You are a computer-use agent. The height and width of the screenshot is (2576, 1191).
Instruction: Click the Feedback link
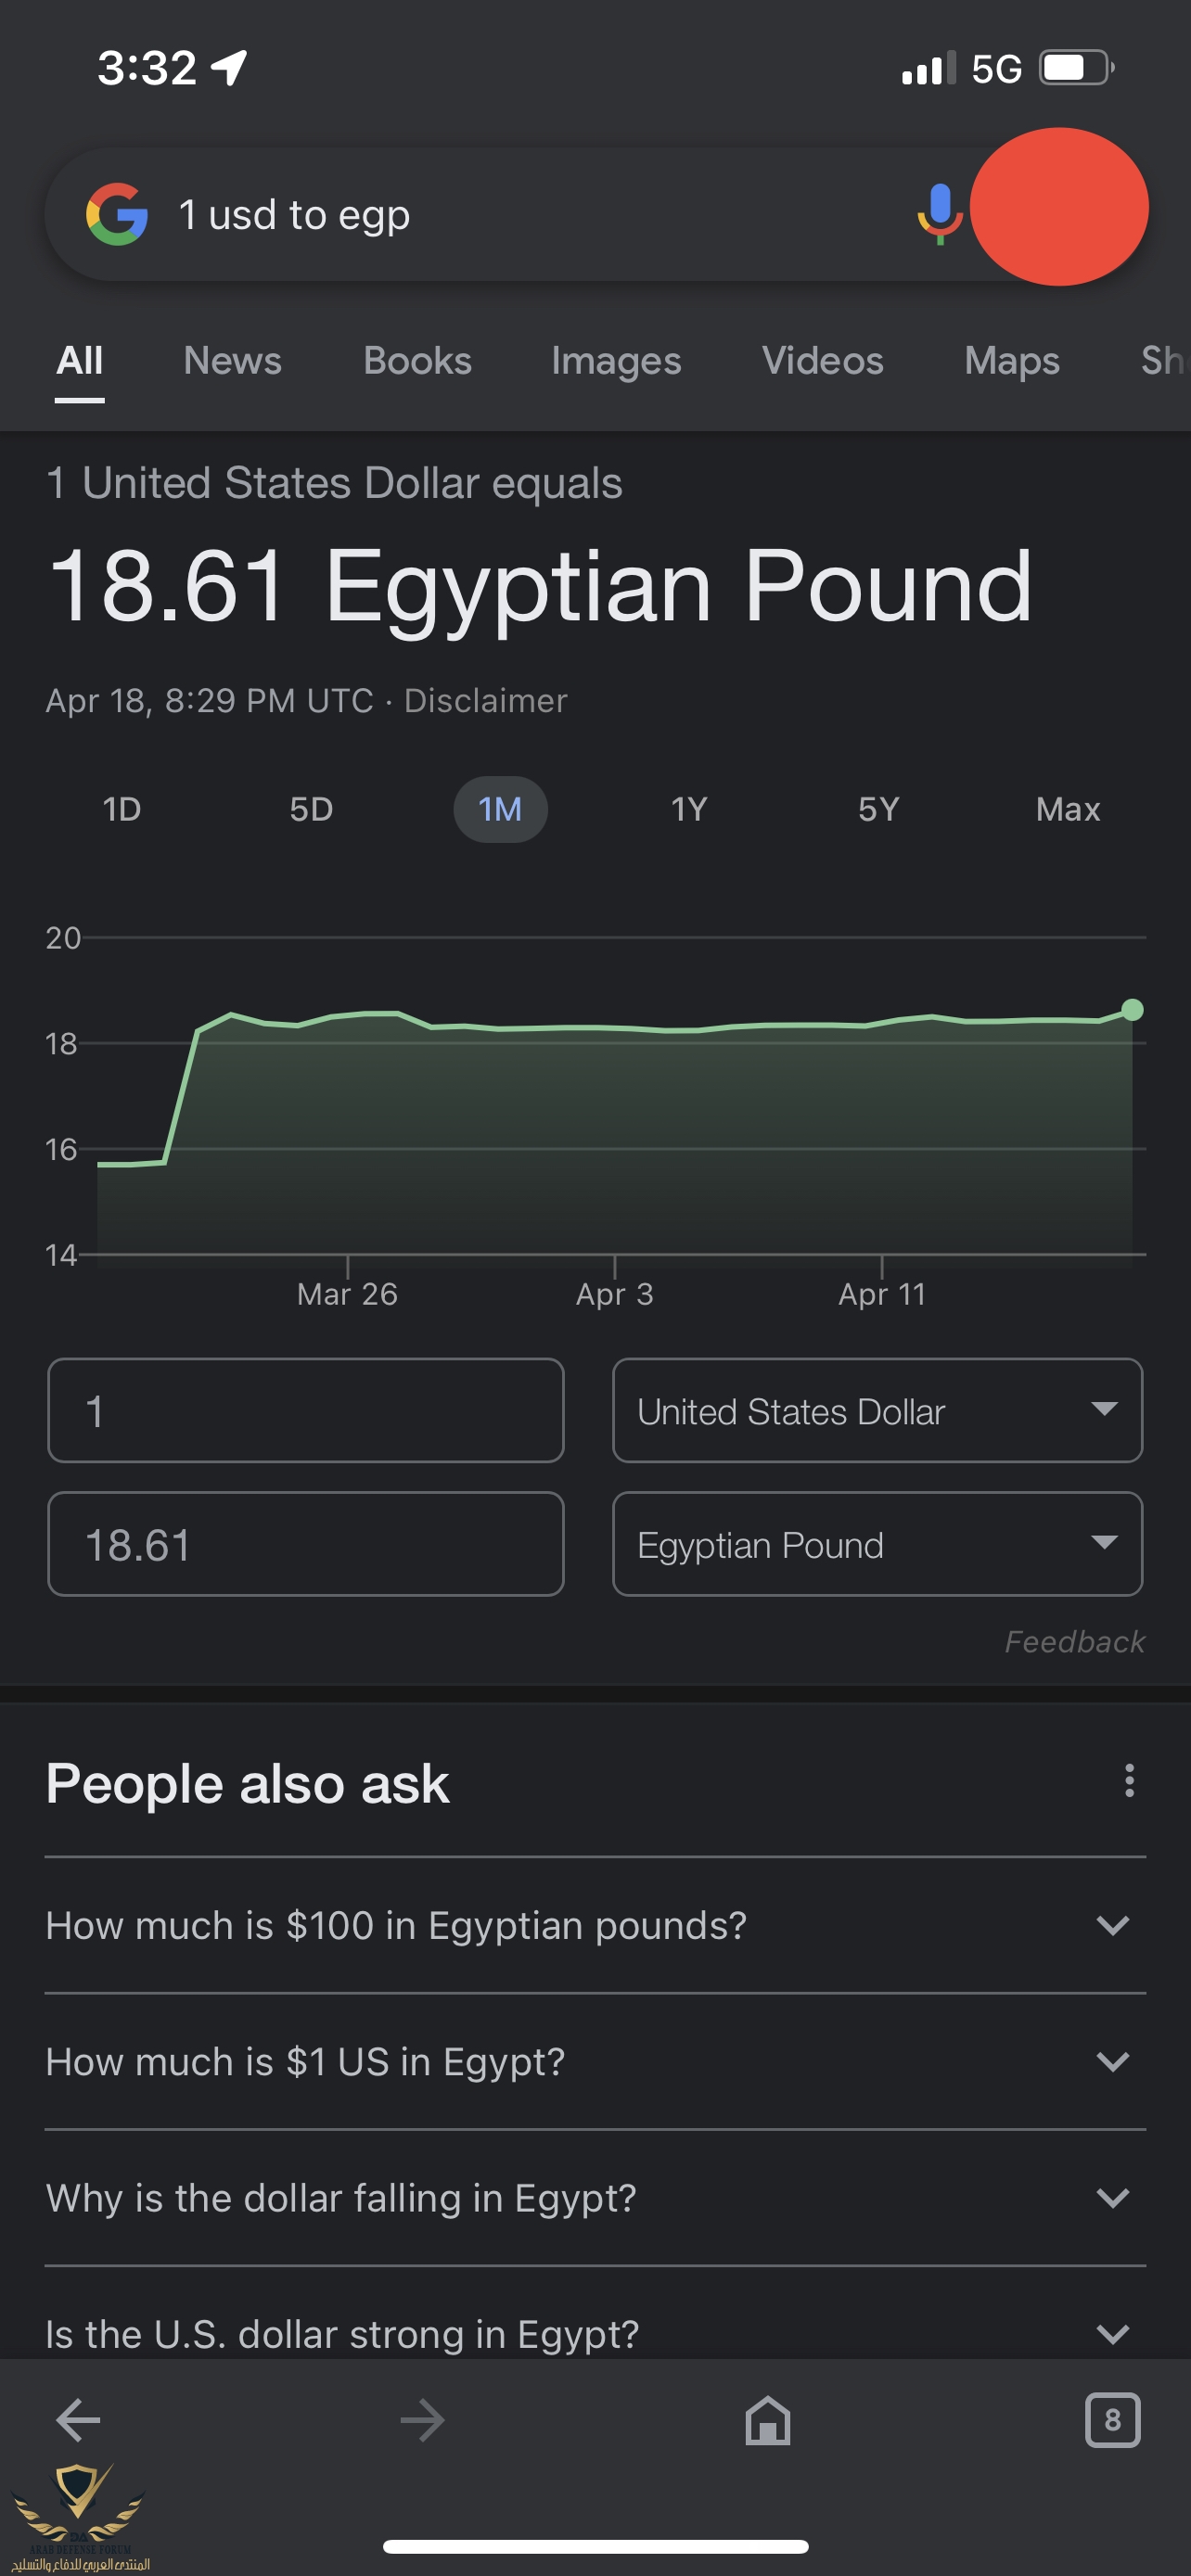pyautogui.click(x=1074, y=1641)
